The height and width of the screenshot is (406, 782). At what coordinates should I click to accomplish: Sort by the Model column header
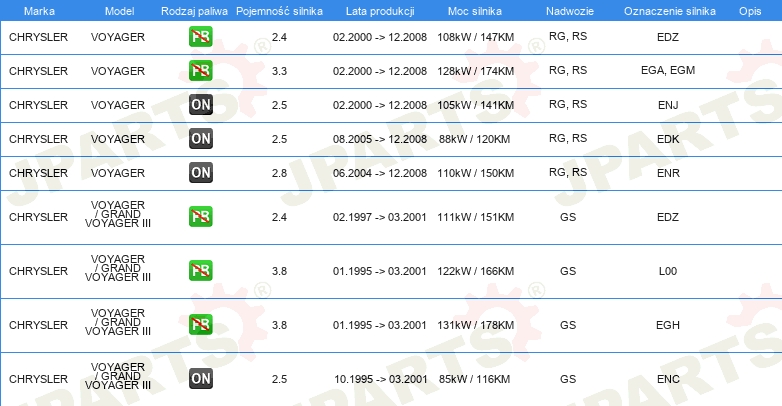119,11
